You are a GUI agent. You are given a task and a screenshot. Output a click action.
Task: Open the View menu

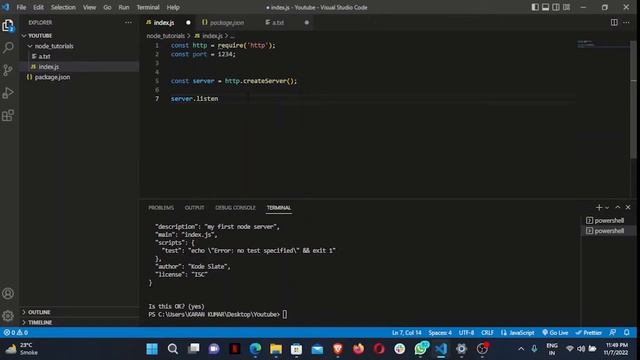click(x=89, y=7)
